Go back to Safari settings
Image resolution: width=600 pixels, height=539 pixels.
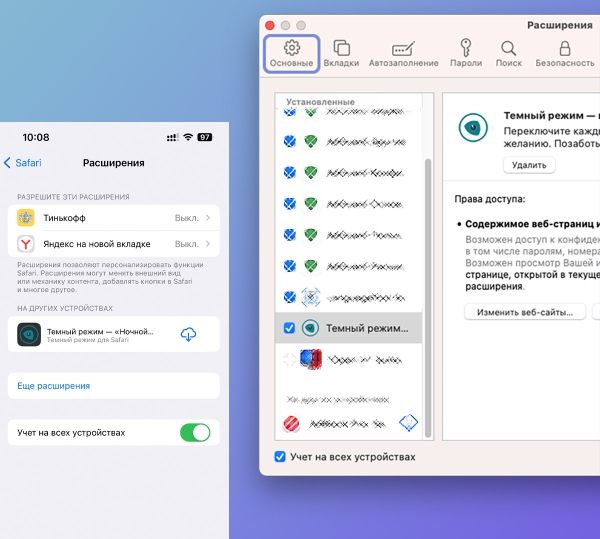[25, 163]
